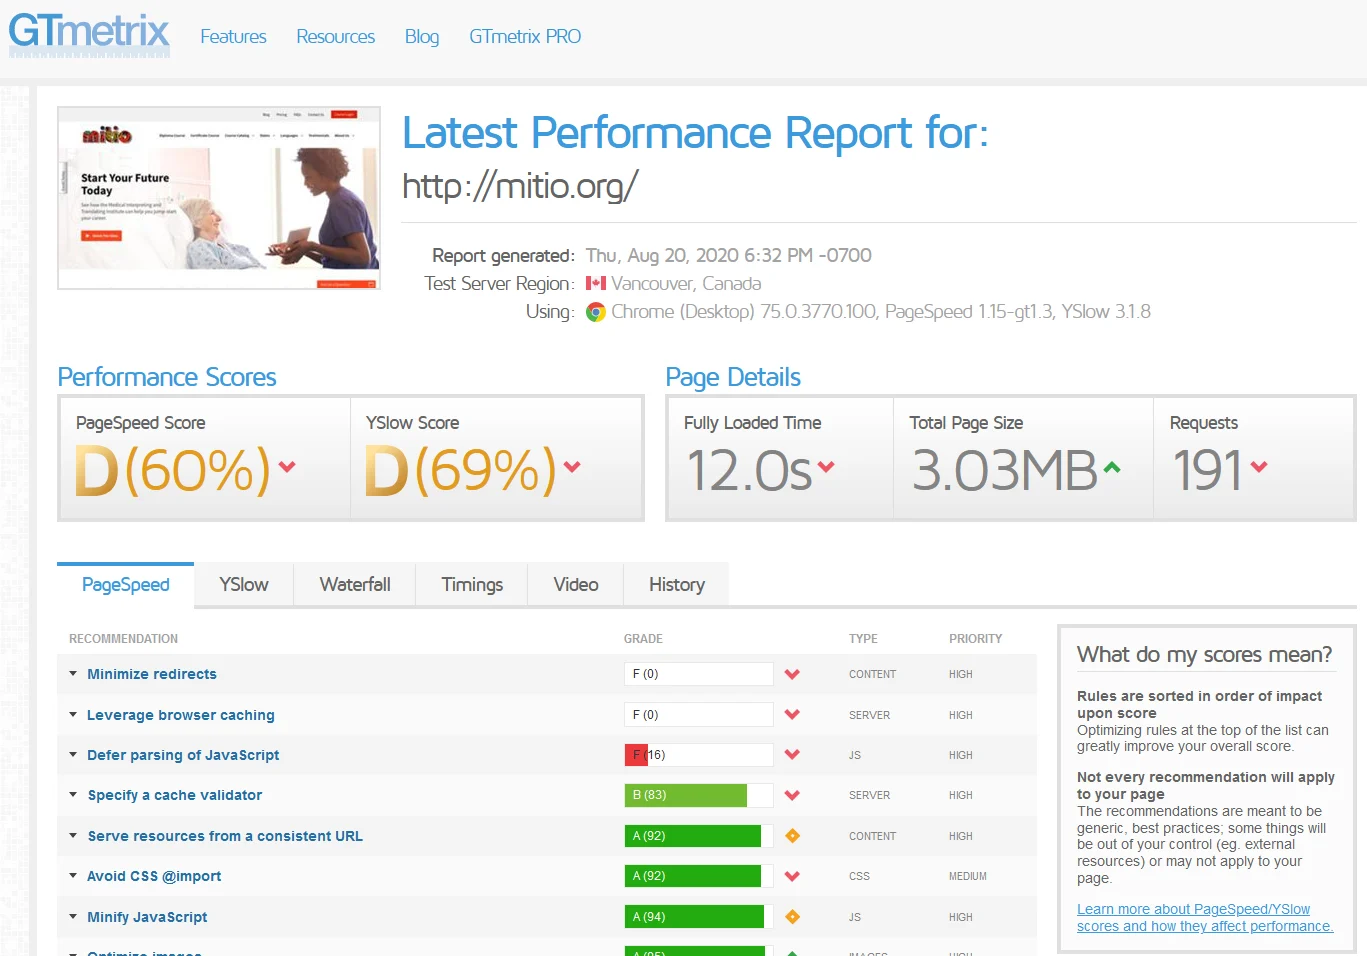Screen dimensions: 1367x956
Task: Click the orange diamond icon on Minify JavaScript row
Action: click(792, 917)
